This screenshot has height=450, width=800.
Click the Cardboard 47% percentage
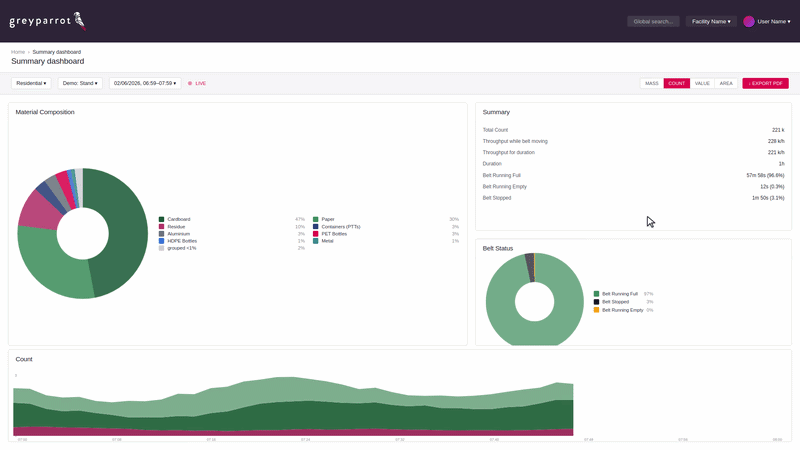300,219
